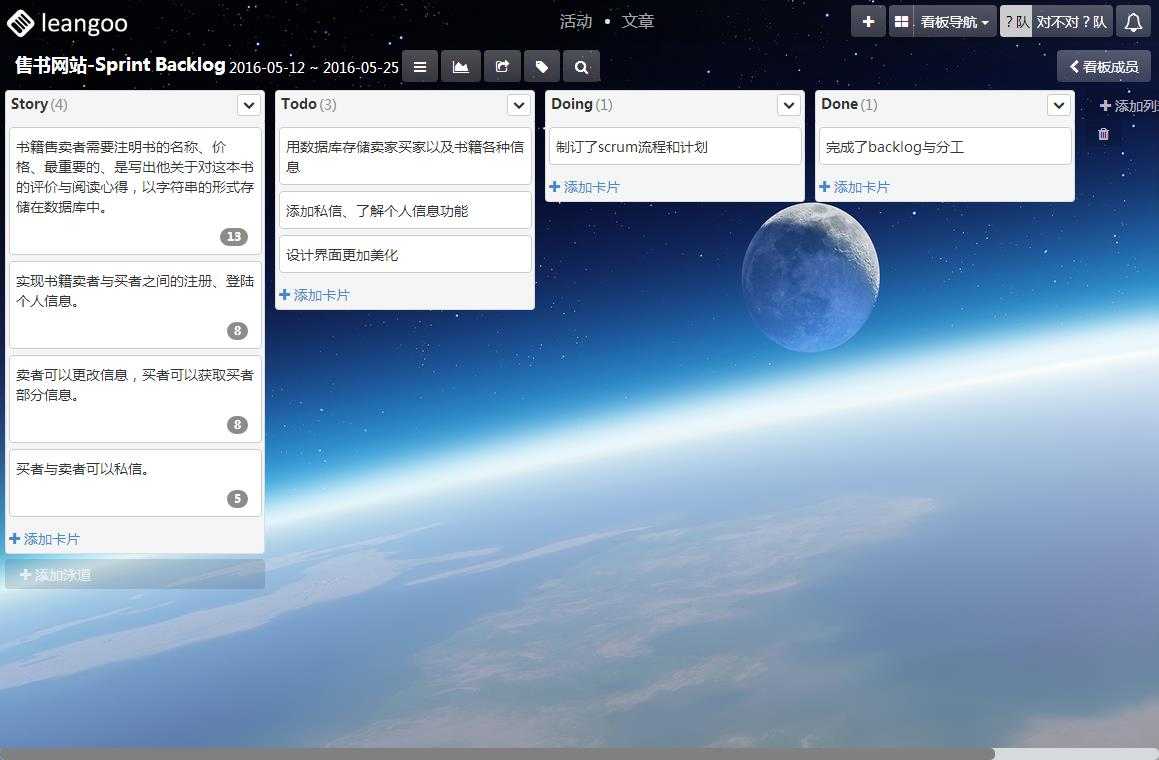Open the board statistics chart icon
The image size is (1159, 760).
click(x=461, y=66)
